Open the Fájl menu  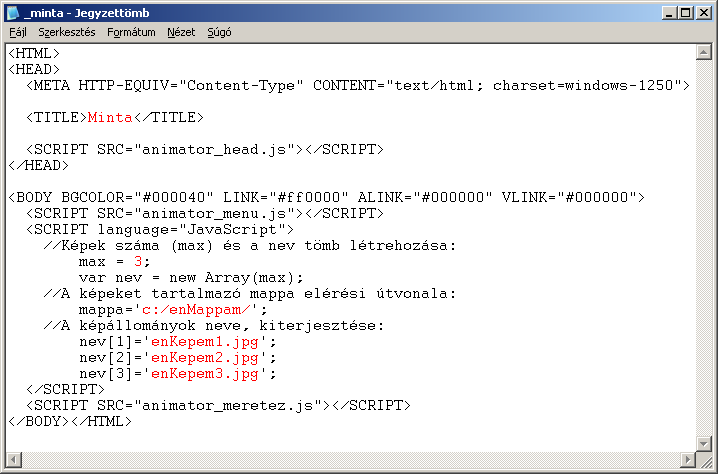pyautogui.click(x=18, y=32)
